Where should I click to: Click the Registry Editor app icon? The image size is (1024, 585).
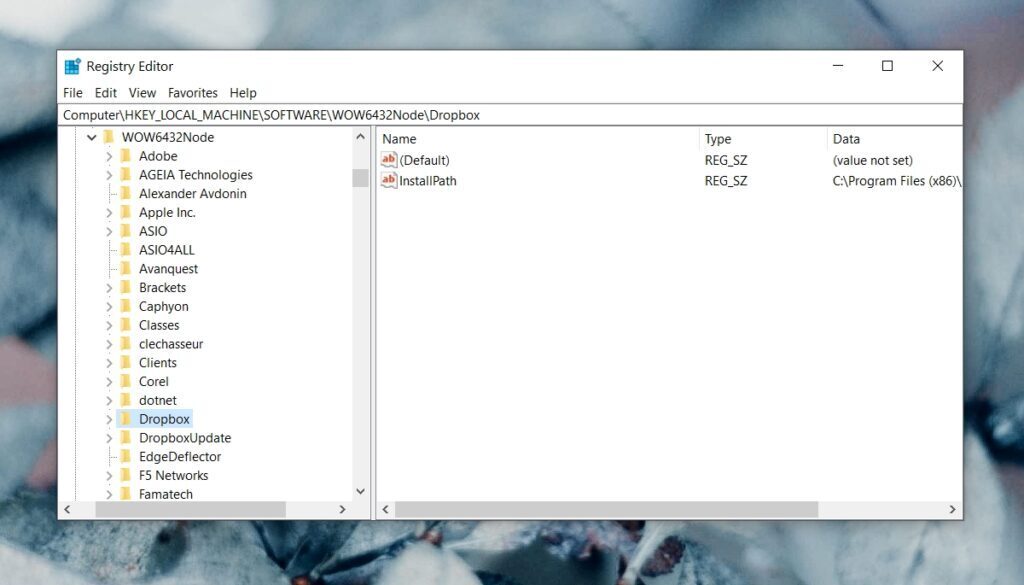pyautogui.click(x=72, y=65)
